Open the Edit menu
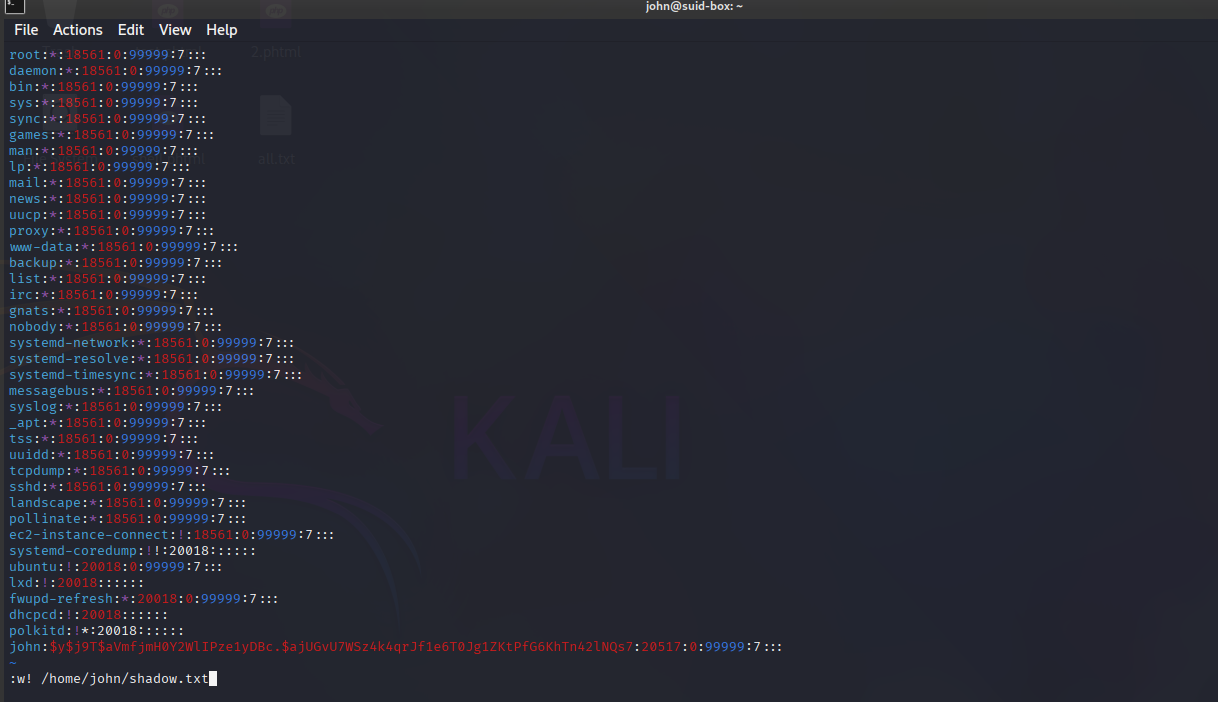The height and width of the screenshot is (702, 1218). coord(131,30)
